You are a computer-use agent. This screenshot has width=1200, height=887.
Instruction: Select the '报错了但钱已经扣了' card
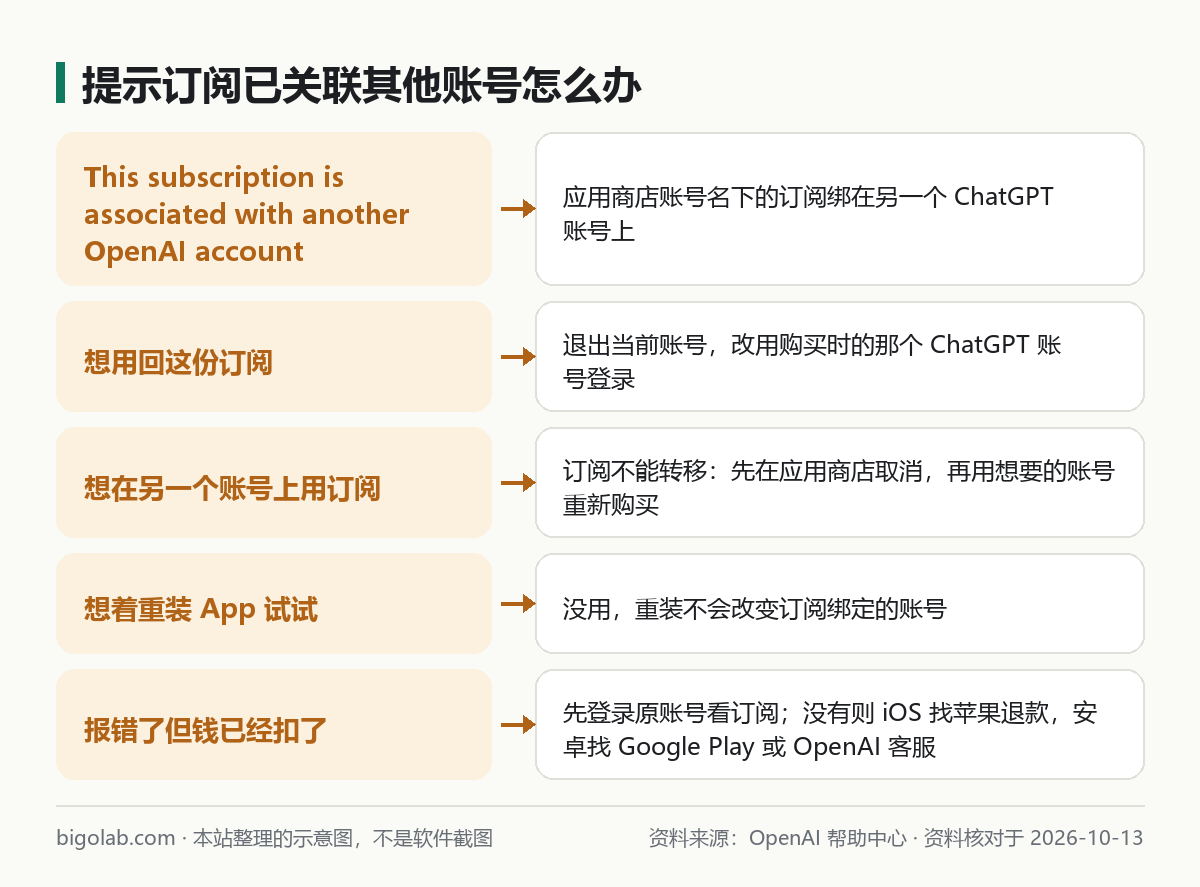pos(274,724)
